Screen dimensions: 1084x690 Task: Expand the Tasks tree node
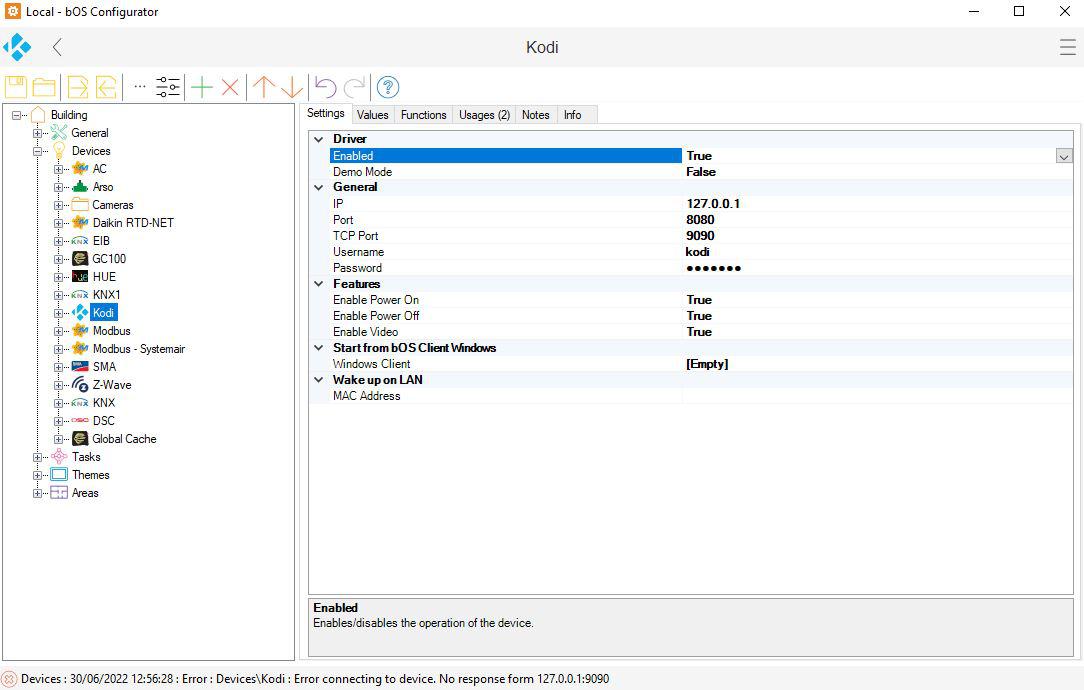coord(37,457)
